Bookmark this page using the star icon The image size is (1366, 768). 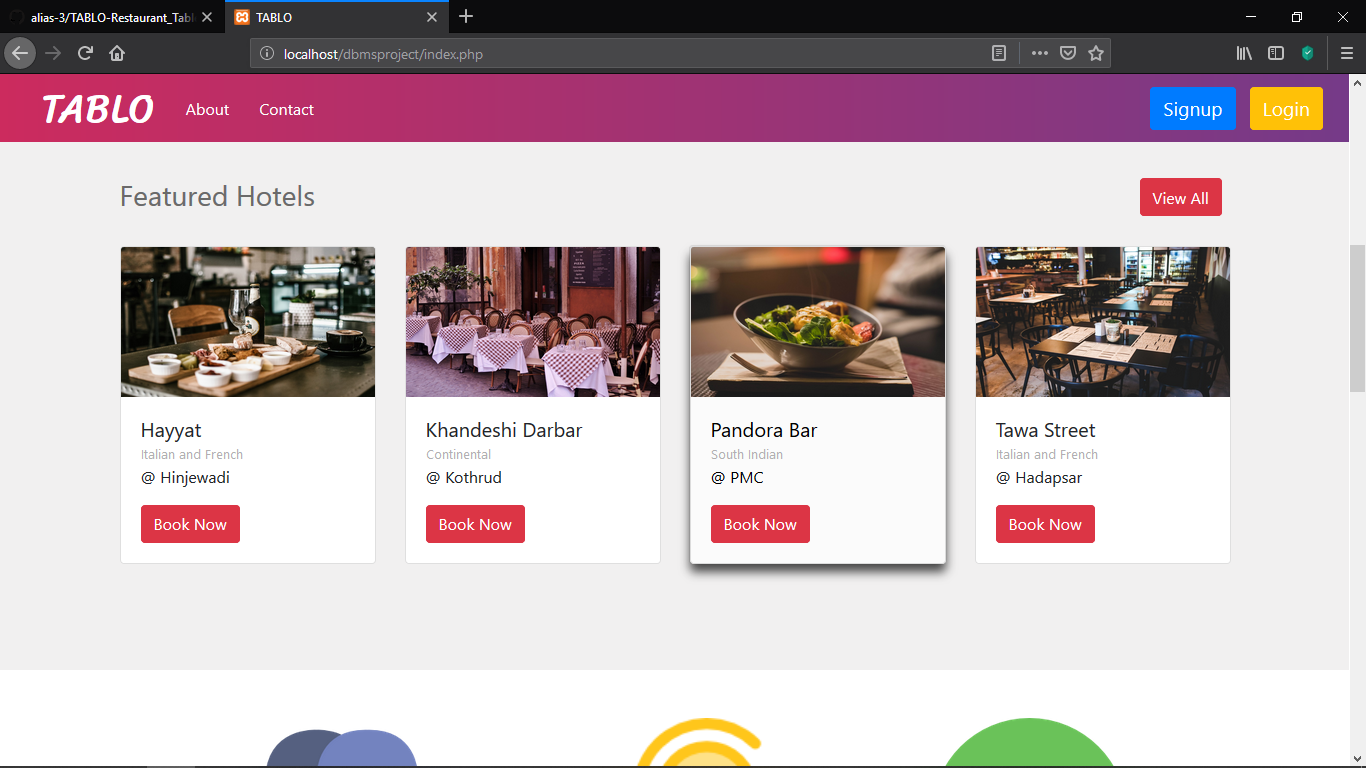pos(1096,53)
